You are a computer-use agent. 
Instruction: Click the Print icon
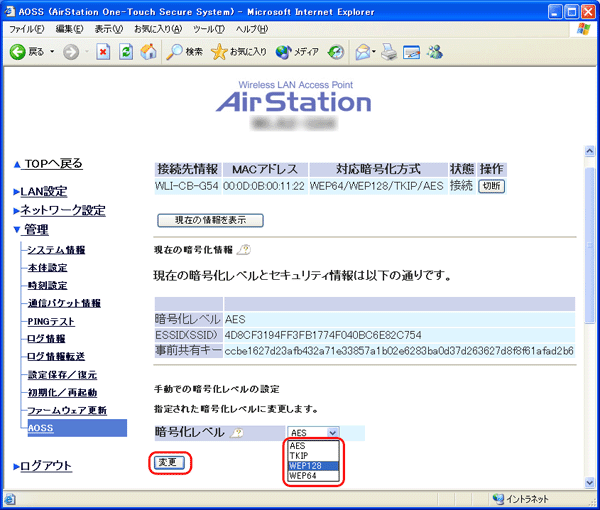click(x=389, y=52)
